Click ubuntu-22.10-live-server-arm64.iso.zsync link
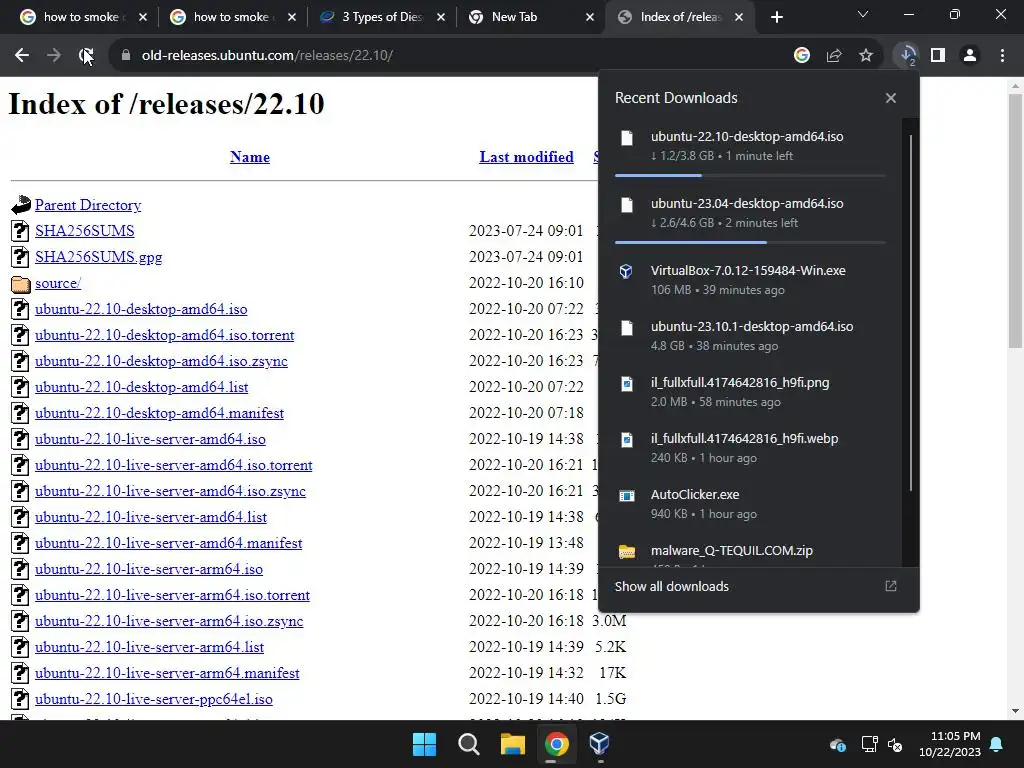The width and height of the screenshot is (1024, 768). coord(169,621)
